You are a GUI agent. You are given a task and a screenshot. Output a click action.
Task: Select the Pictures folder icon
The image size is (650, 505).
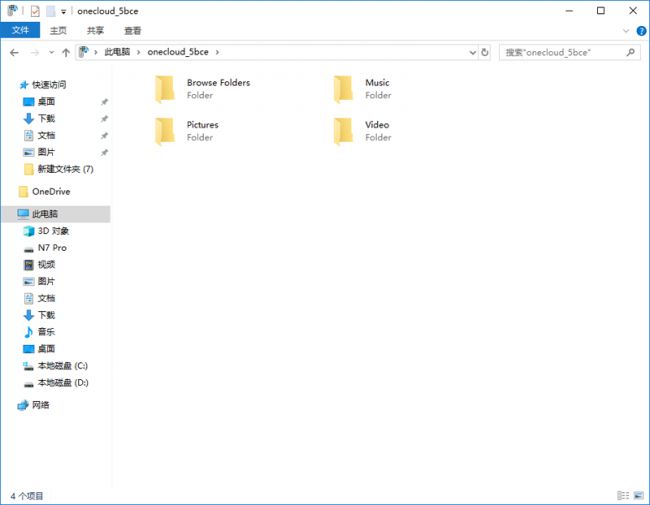tap(166, 131)
